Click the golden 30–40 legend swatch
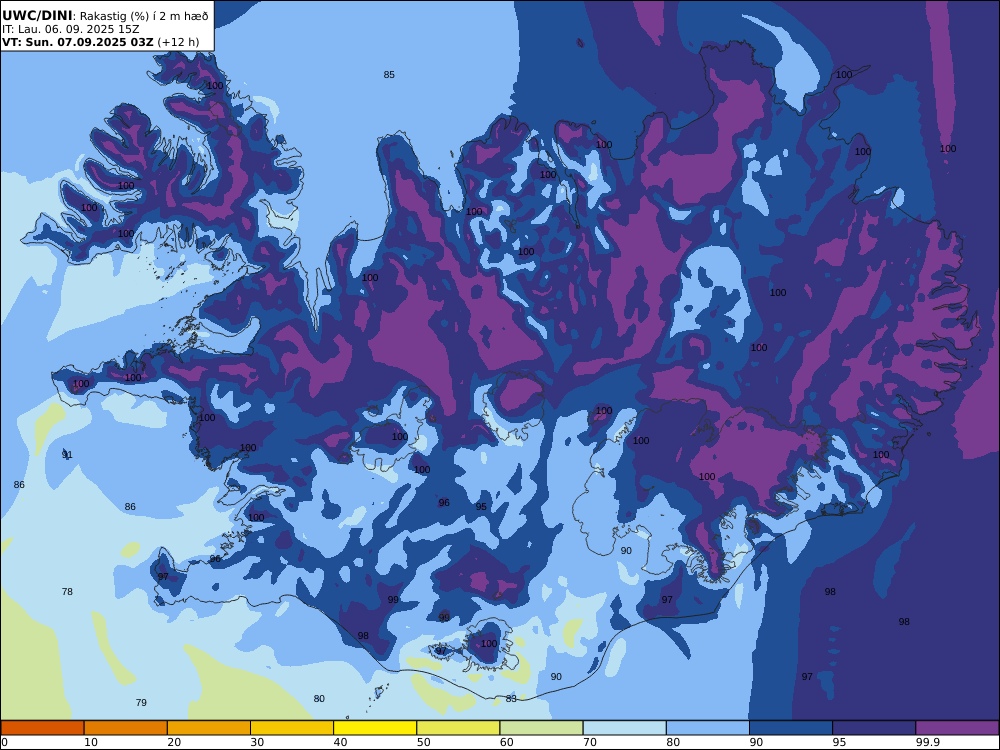1000x750 pixels. click(292, 728)
